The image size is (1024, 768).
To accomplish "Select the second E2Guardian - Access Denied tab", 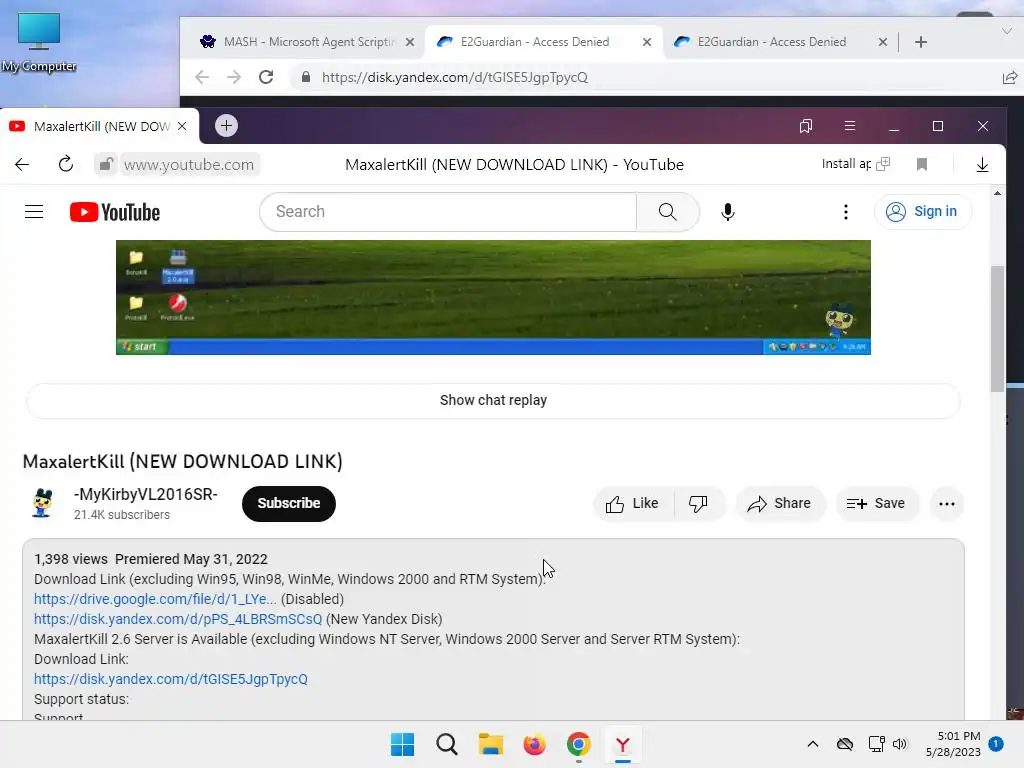I will [x=772, y=42].
